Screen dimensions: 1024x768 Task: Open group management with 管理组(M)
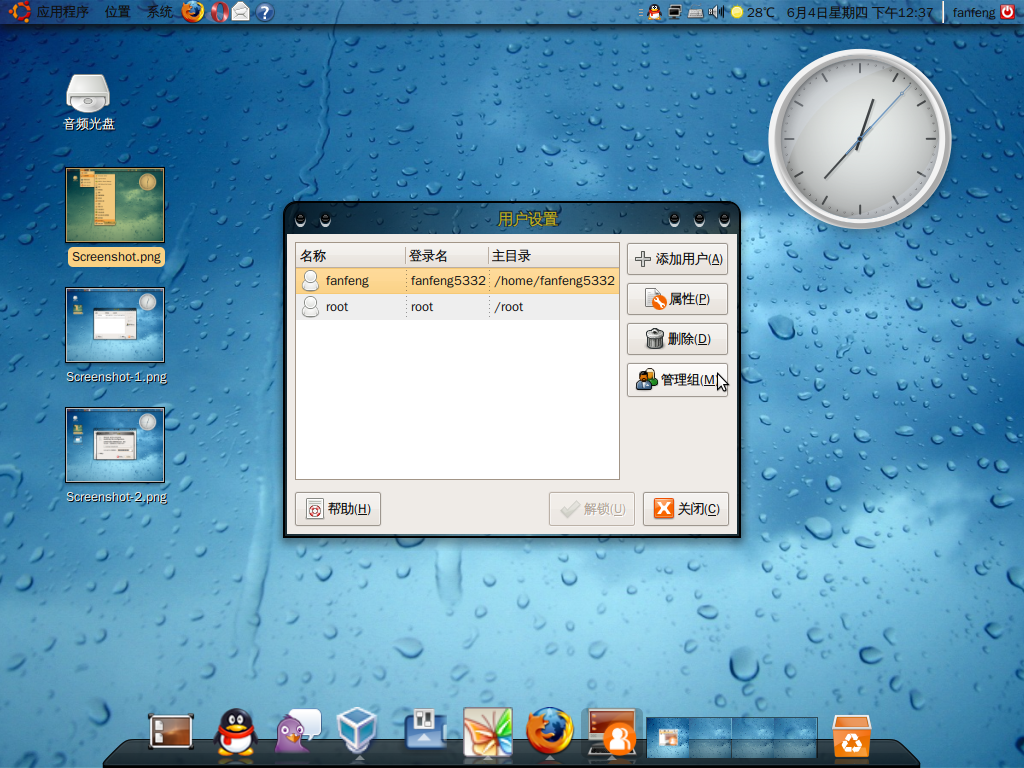(x=677, y=379)
